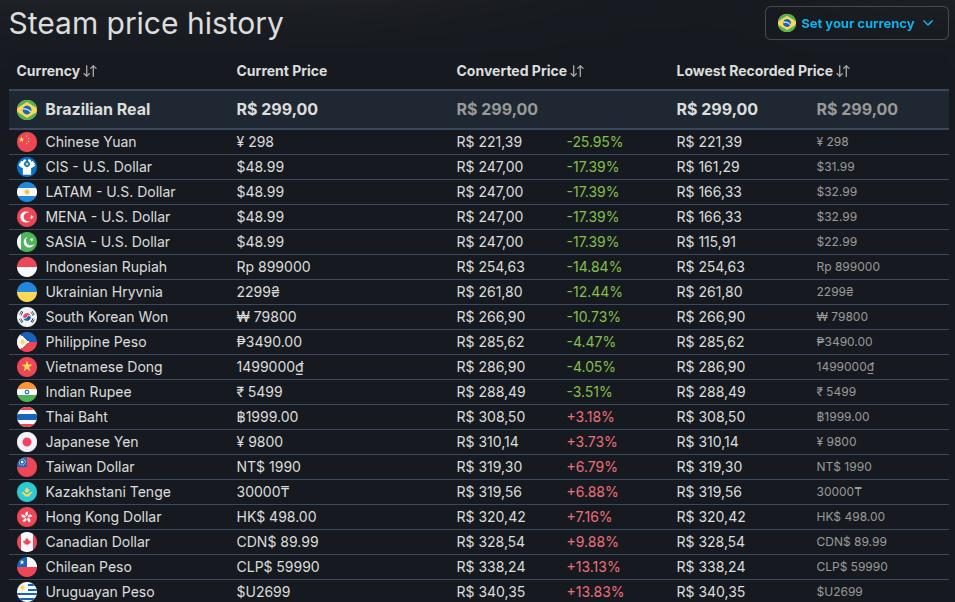This screenshot has width=955, height=602.
Task: Click the Philippine Peso flag icon
Action: point(27,342)
